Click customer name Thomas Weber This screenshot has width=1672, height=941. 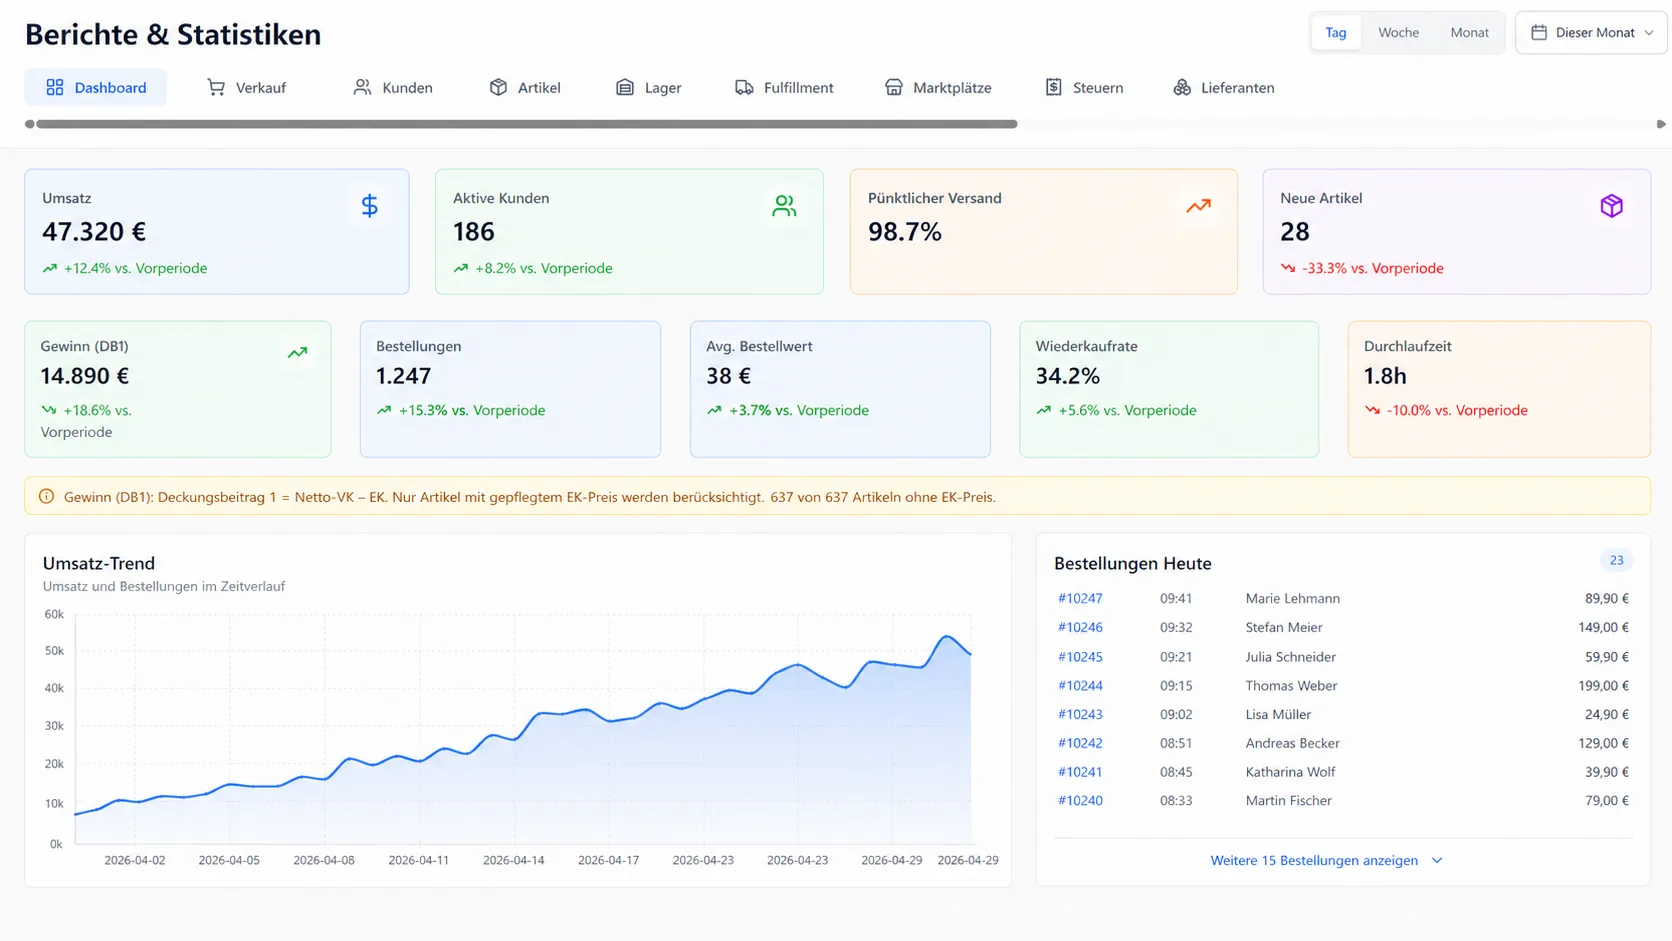tap(1291, 686)
